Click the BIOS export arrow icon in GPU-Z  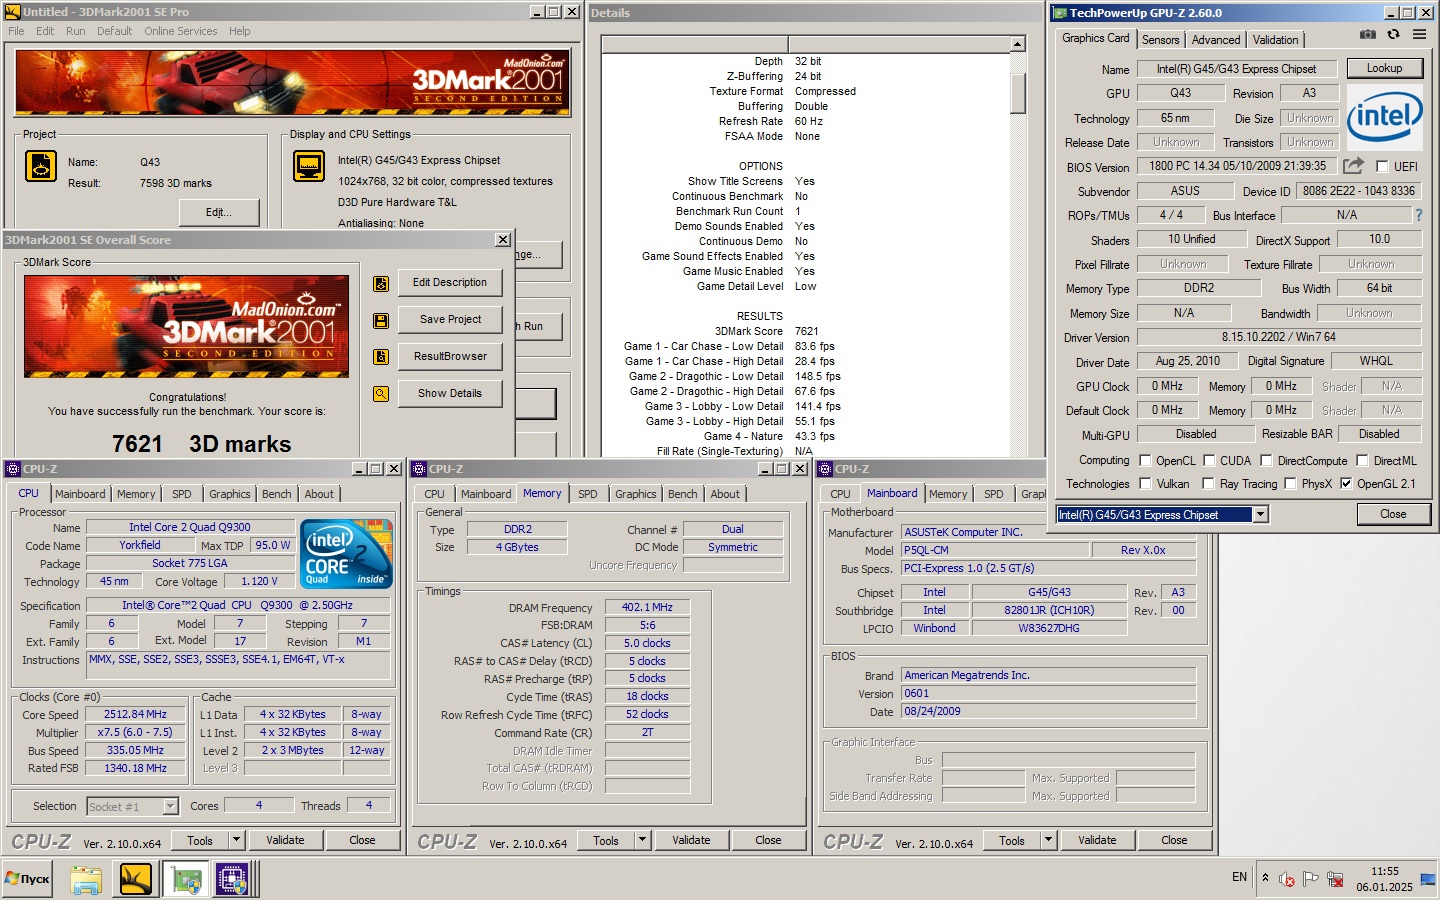click(x=1353, y=166)
